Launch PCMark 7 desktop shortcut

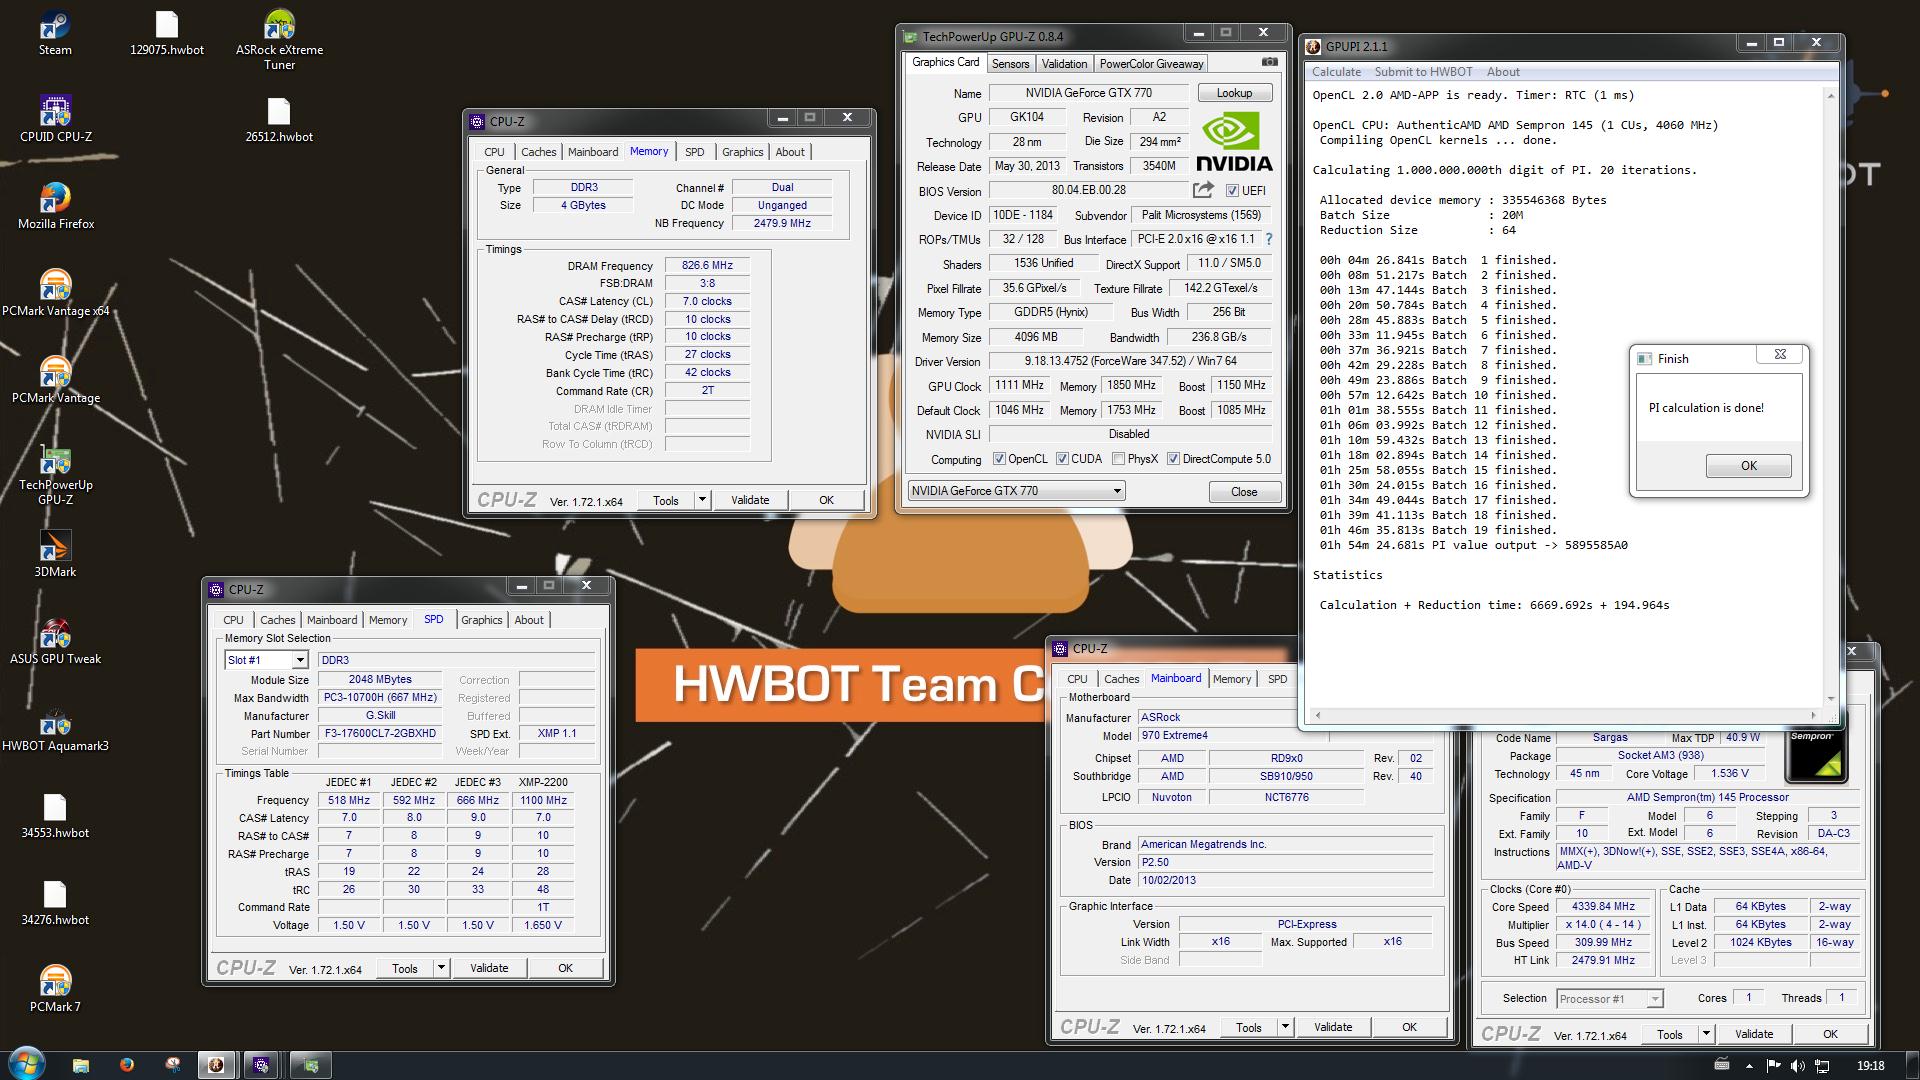coord(55,990)
